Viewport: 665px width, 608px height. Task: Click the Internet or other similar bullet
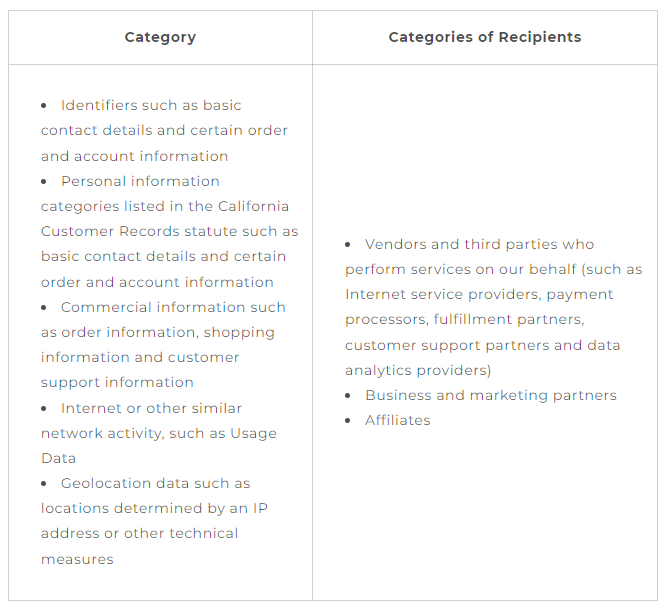159,433
